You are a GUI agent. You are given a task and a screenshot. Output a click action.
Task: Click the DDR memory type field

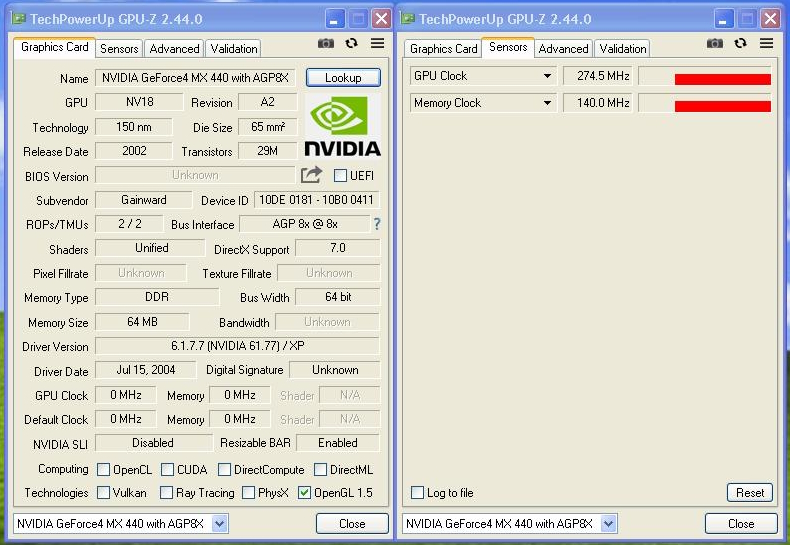pyautogui.click(x=157, y=297)
